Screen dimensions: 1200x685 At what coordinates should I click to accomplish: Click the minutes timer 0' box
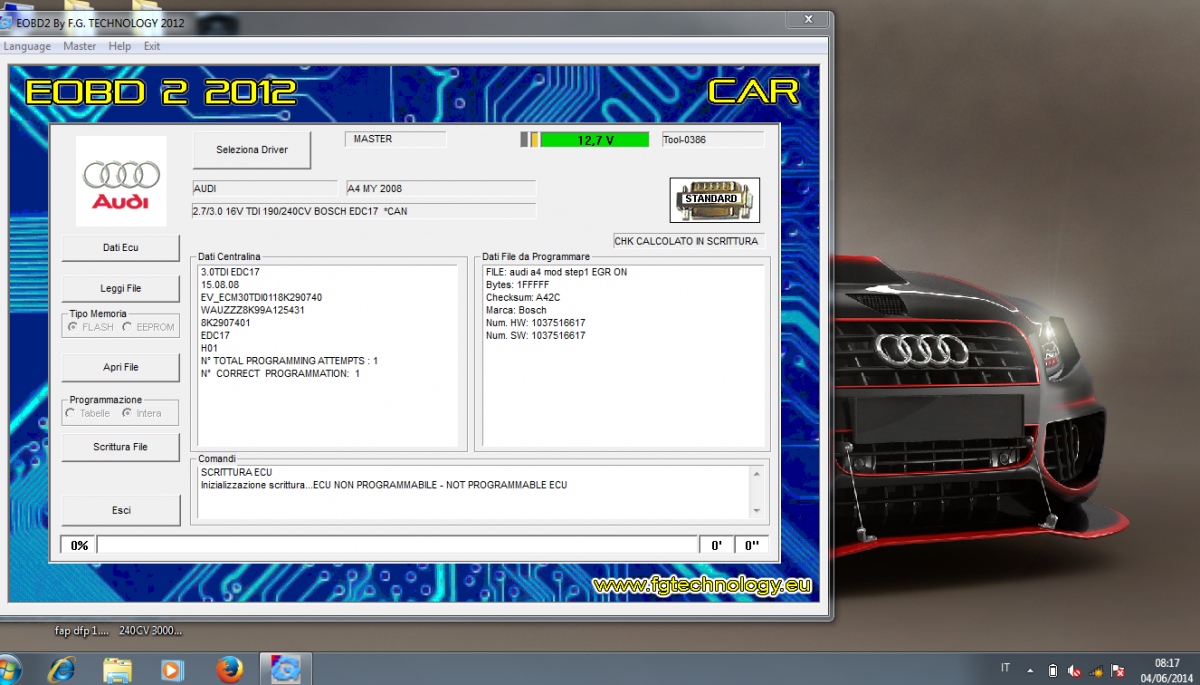tap(716, 545)
